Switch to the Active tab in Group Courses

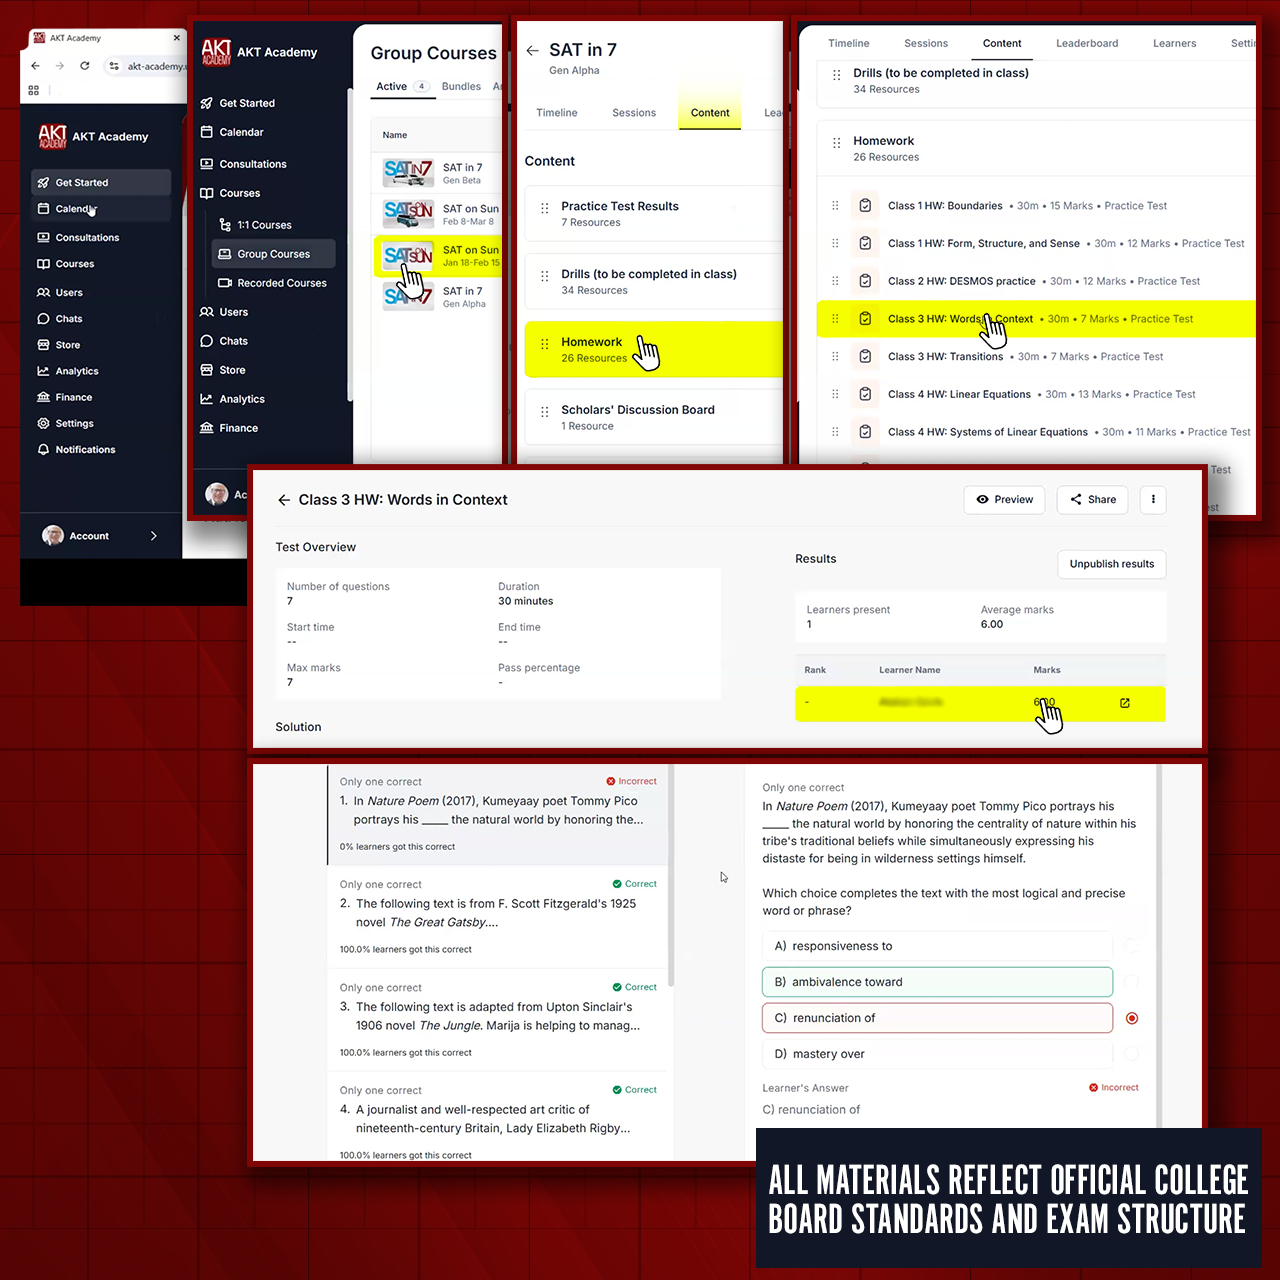pos(402,87)
